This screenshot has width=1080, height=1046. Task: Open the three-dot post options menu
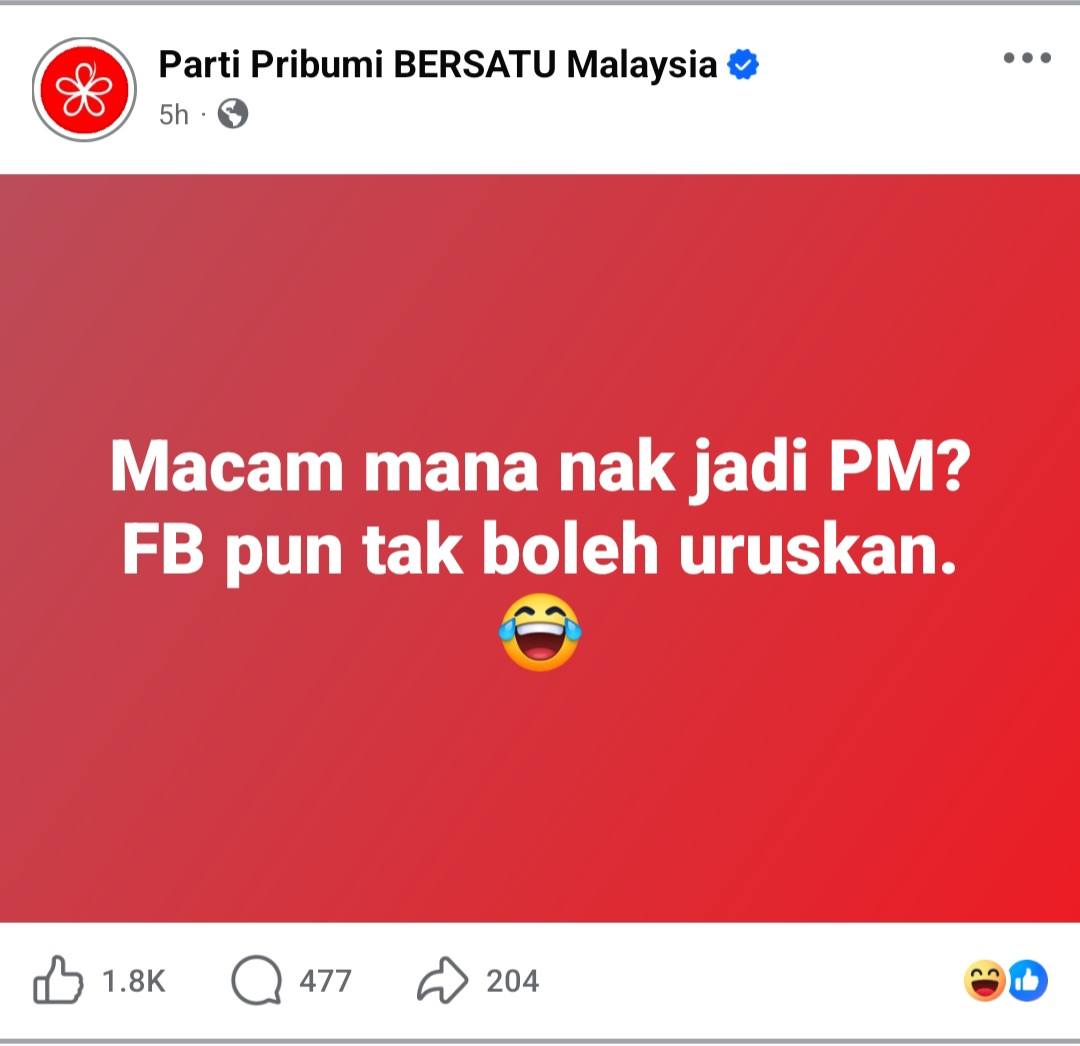tap(1027, 58)
